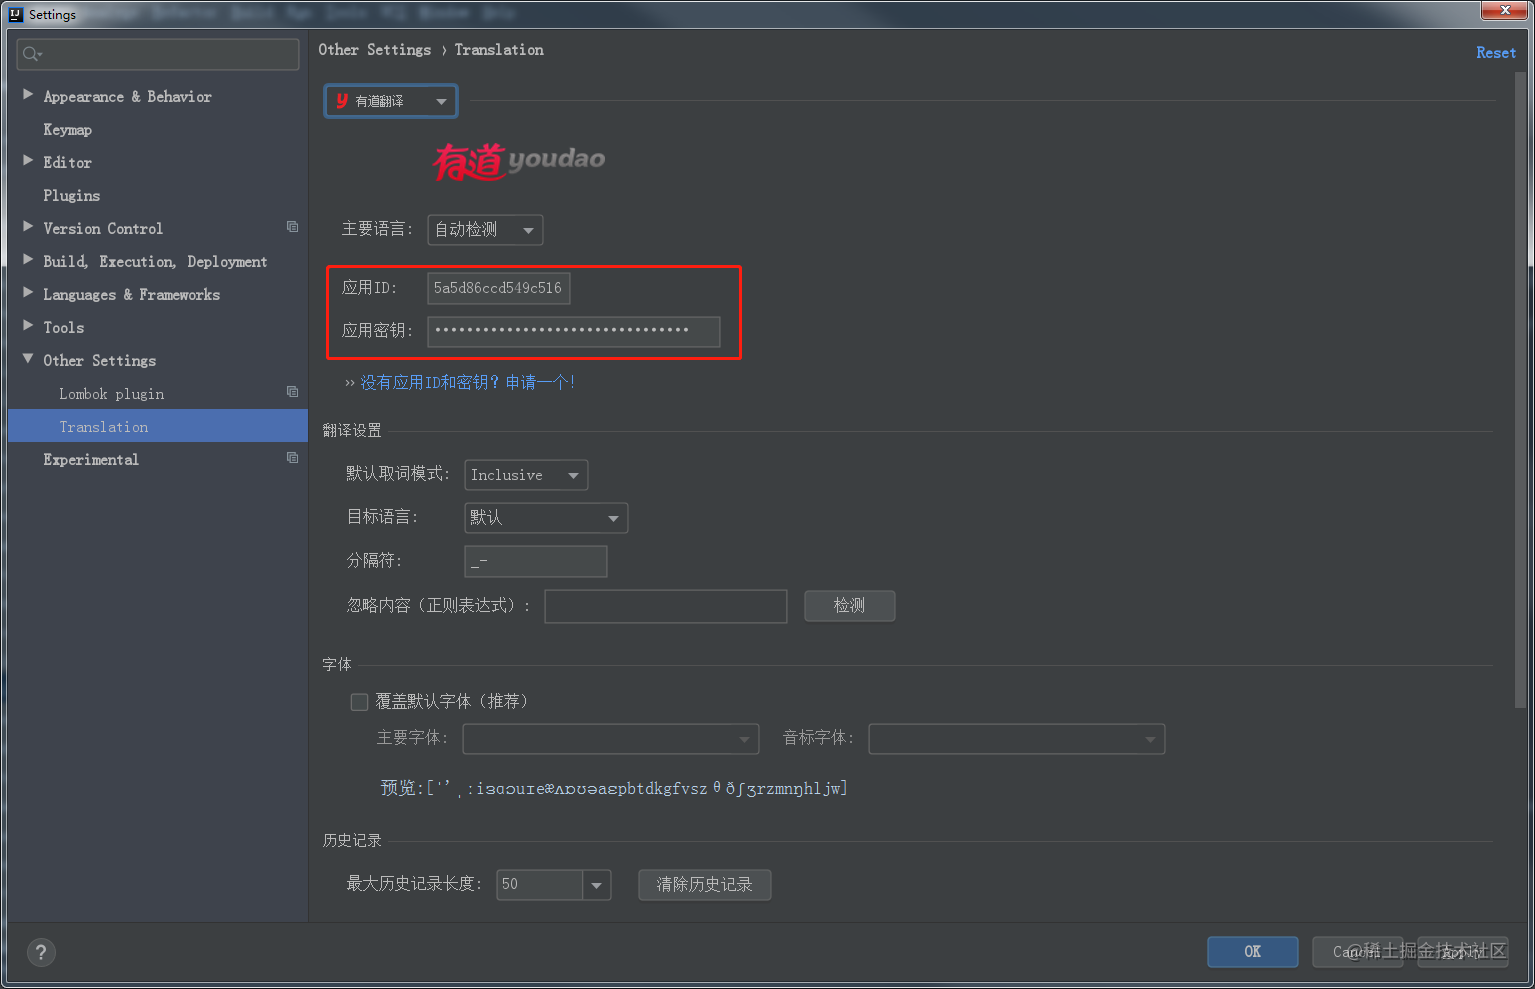Screen dimensions: 1535x989
Task: Click the 检测 regex check button
Action: pyautogui.click(x=849, y=606)
